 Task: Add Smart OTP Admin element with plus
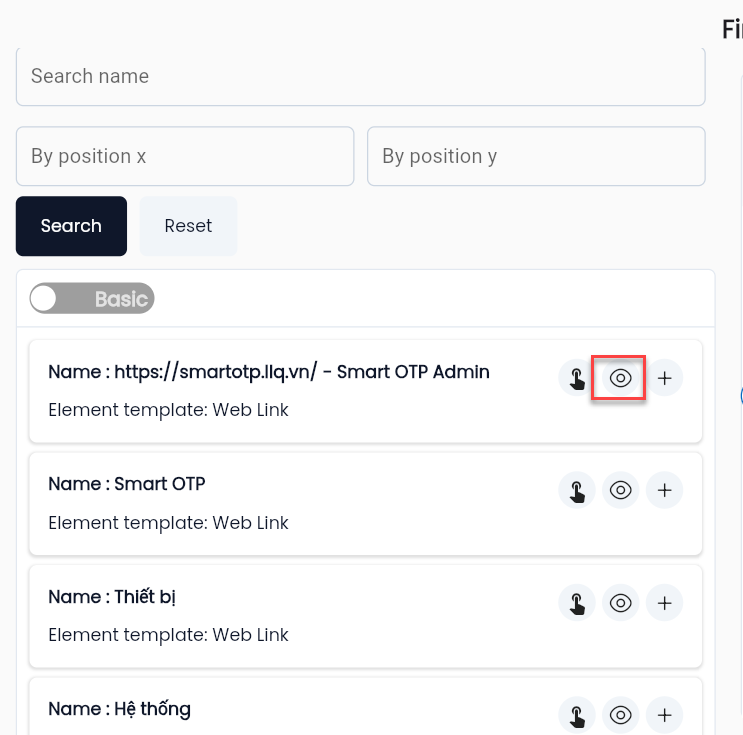point(664,378)
